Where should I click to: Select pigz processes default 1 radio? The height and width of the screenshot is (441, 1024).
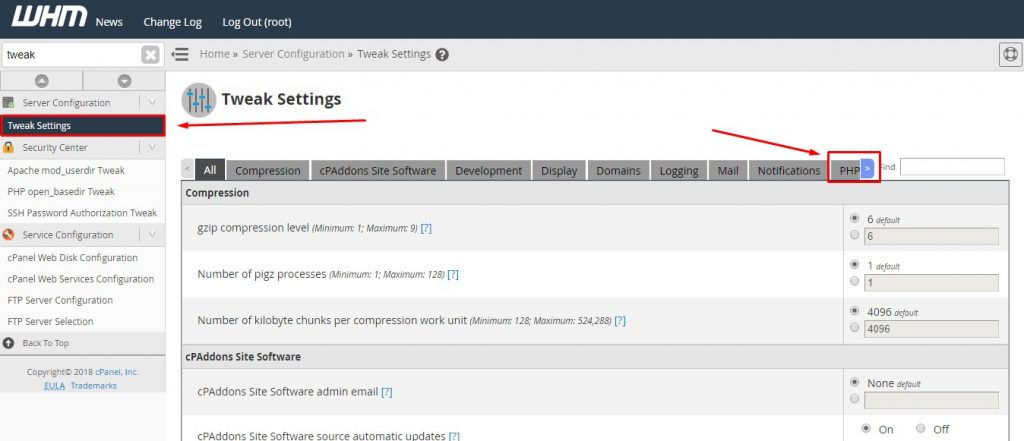pos(855,265)
